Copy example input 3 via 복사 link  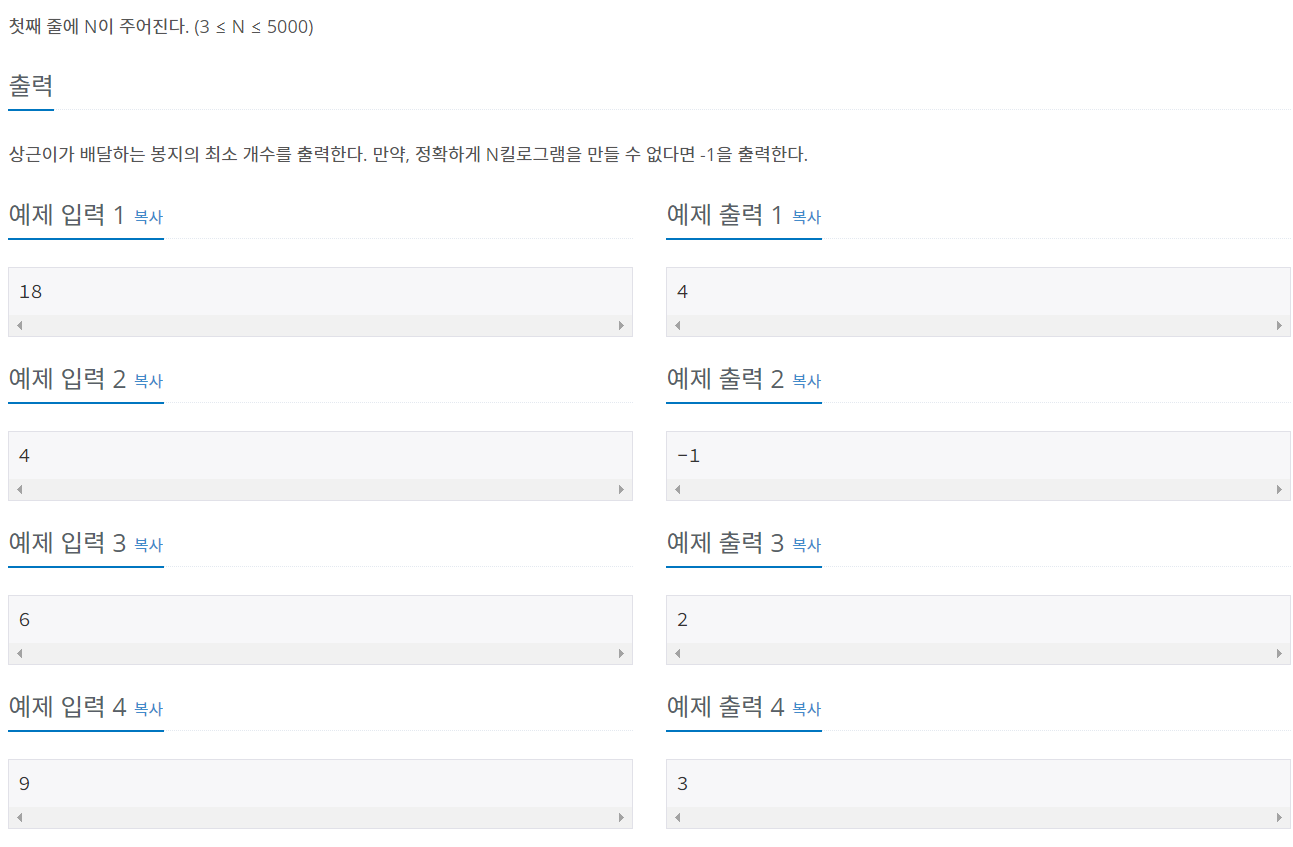(148, 545)
